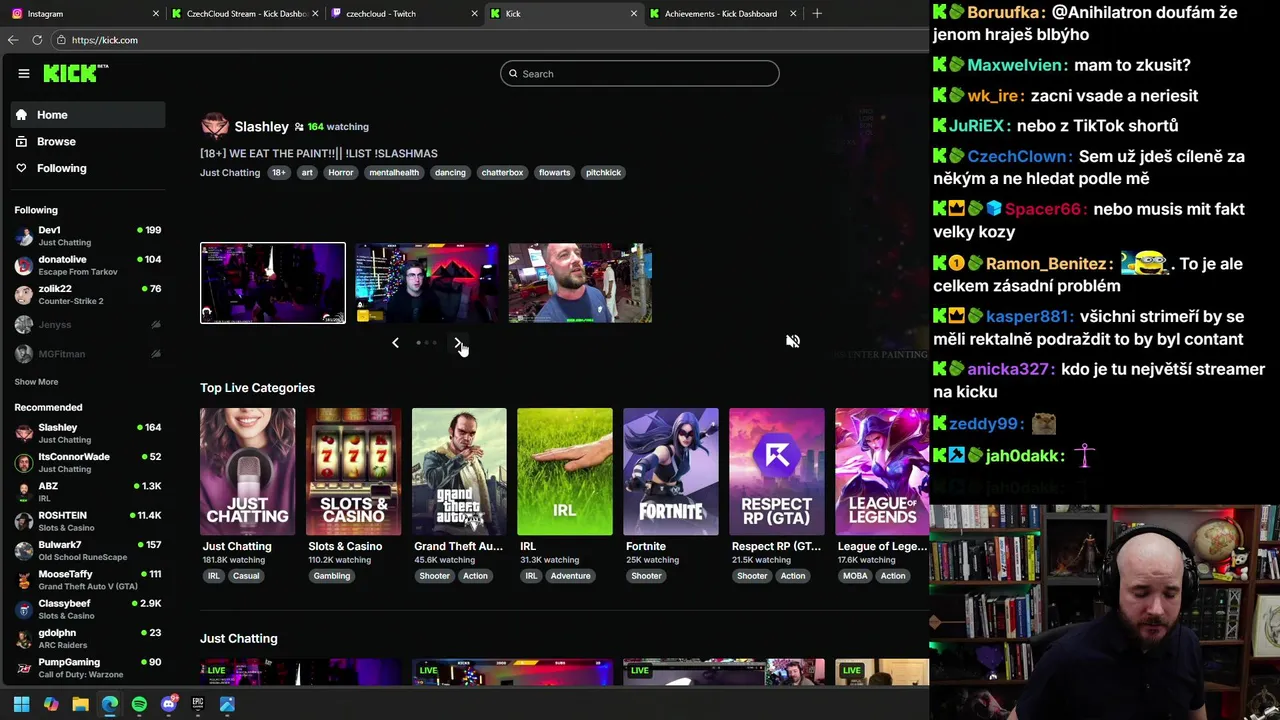Open Slots & Casino category card
The height and width of the screenshot is (720, 1280).
pos(353,471)
